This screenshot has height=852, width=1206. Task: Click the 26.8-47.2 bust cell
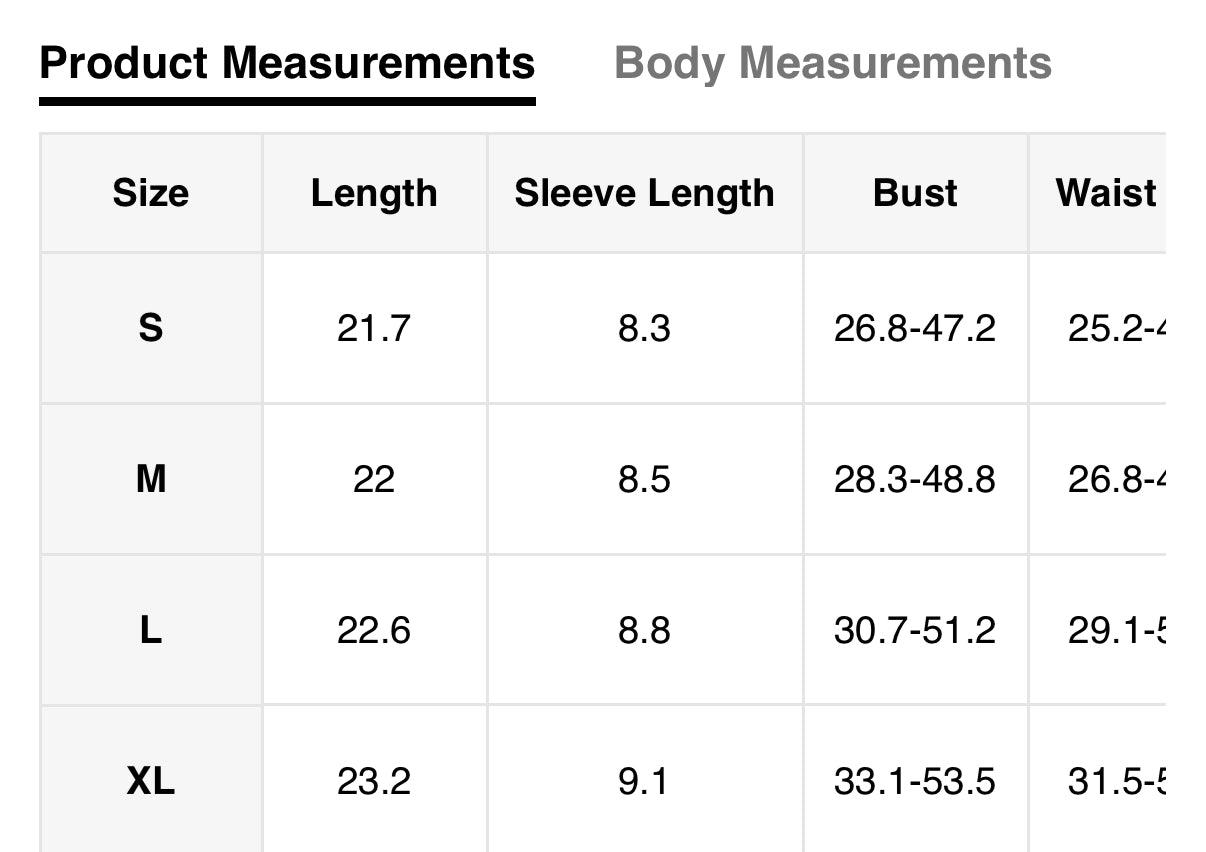(915, 328)
